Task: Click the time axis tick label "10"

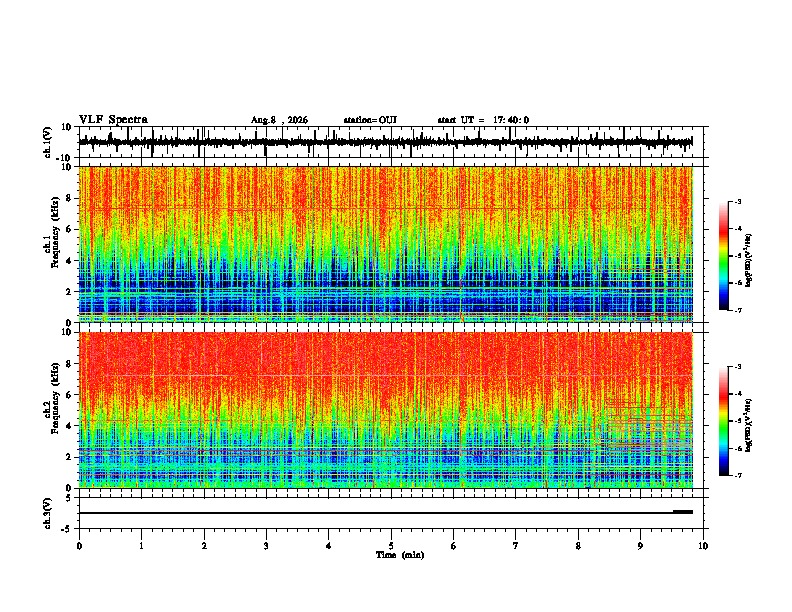Action: 703,546
